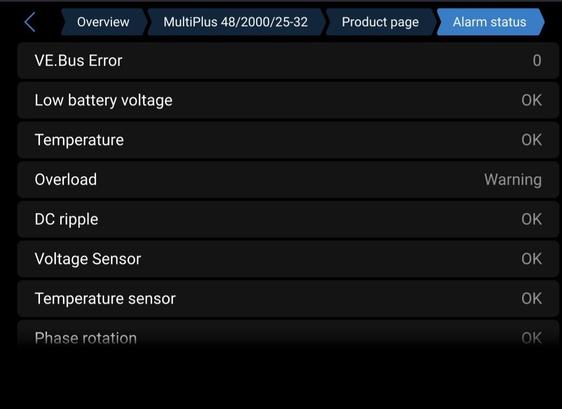Select the Temperature sensor row
Image resolution: width=562 pixels, height=409 pixels.
point(288,299)
